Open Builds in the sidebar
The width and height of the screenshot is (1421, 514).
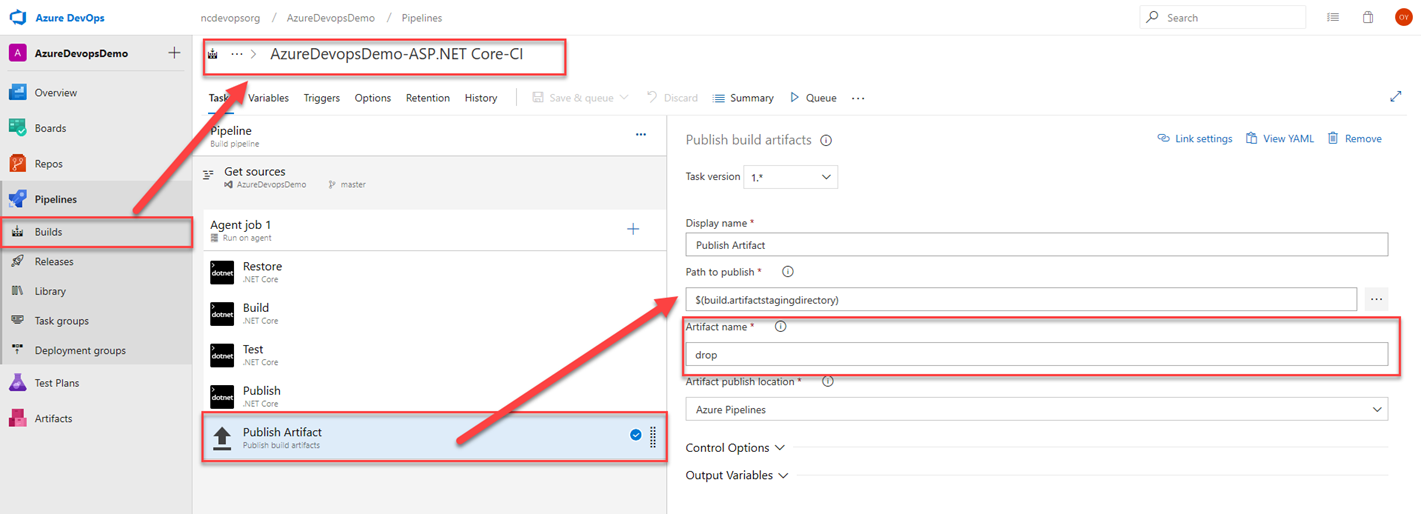(96, 232)
